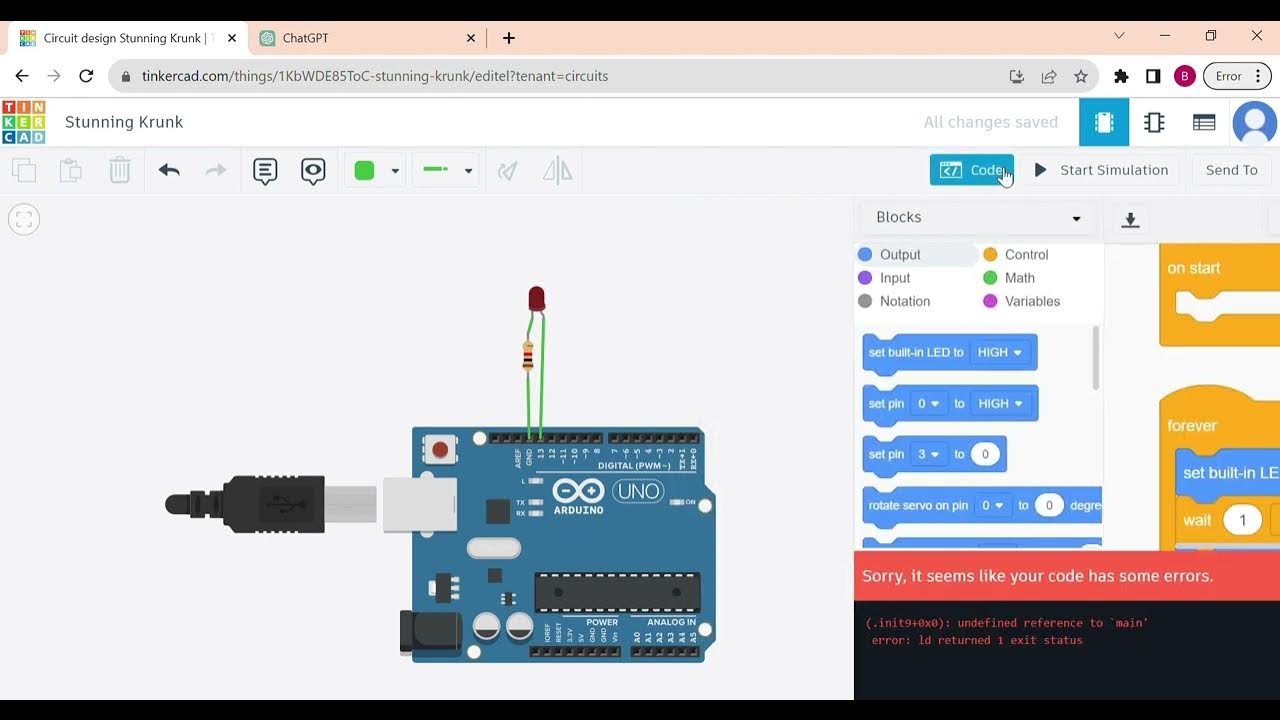Select the on start block
Viewport: 1280px width, 720px height.
1193,268
